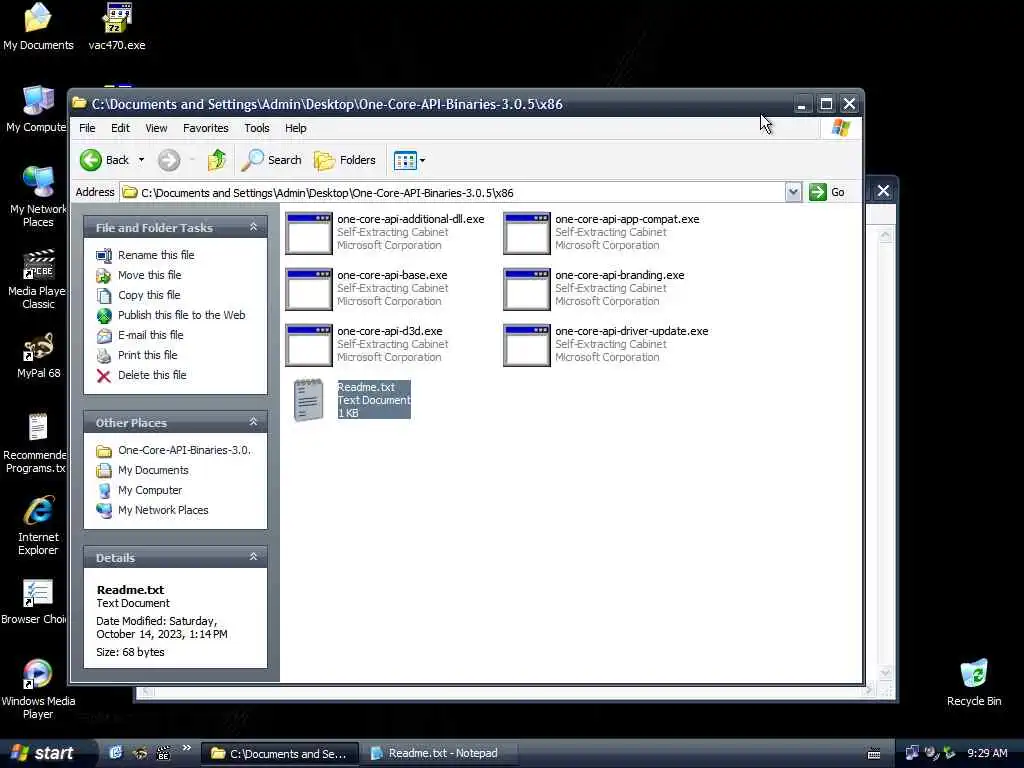Viewport: 1024px width, 768px height.
Task: Click the system tray clock
Action: coord(987,753)
